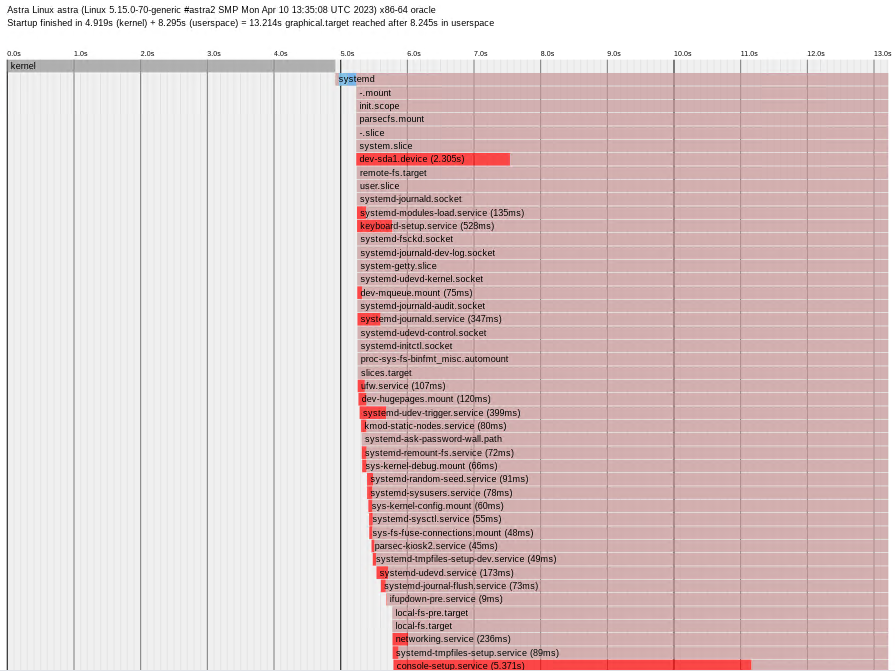Click systemd-tmpfiles-setup.service (89ms)
Viewport: 895px width, 671px height.
(477, 652)
